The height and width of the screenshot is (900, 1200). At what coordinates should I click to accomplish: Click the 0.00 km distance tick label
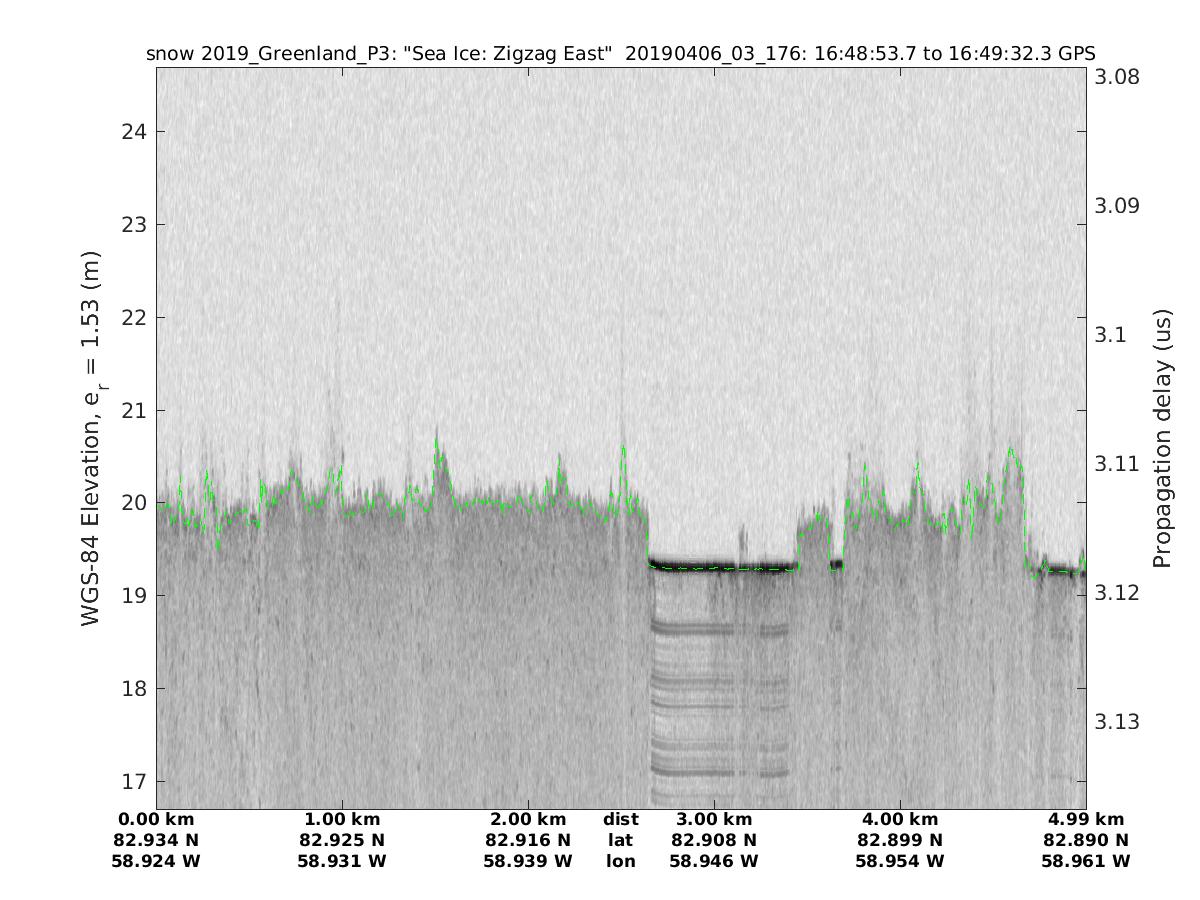157,820
